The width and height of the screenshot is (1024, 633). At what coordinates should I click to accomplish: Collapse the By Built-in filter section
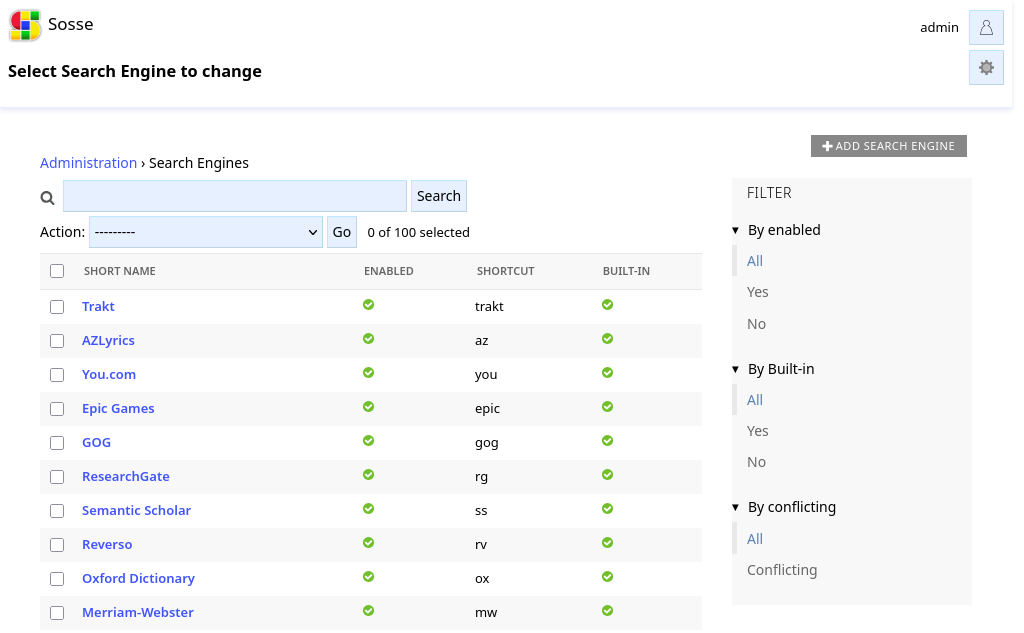coord(774,369)
